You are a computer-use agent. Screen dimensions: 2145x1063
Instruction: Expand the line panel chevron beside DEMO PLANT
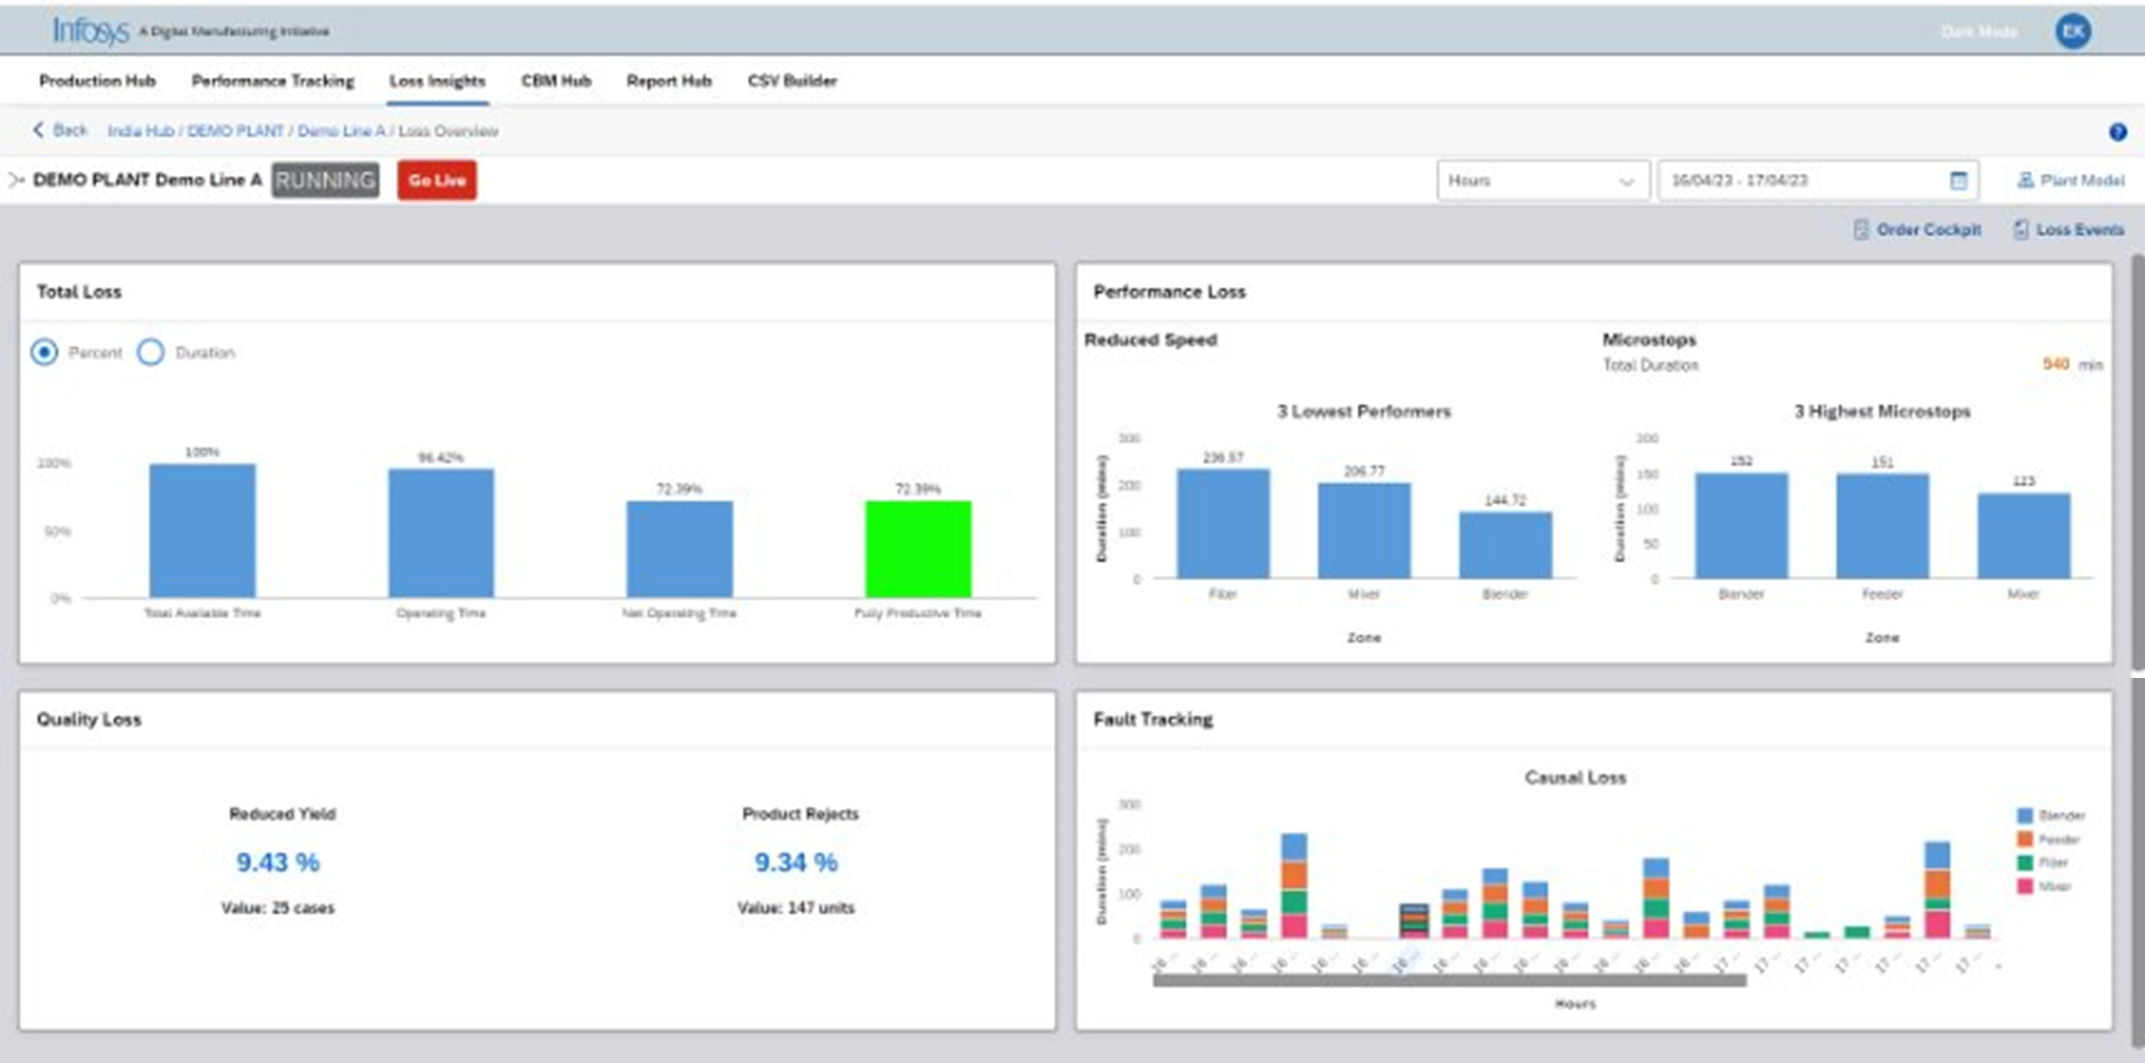click(x=15, y=180)
